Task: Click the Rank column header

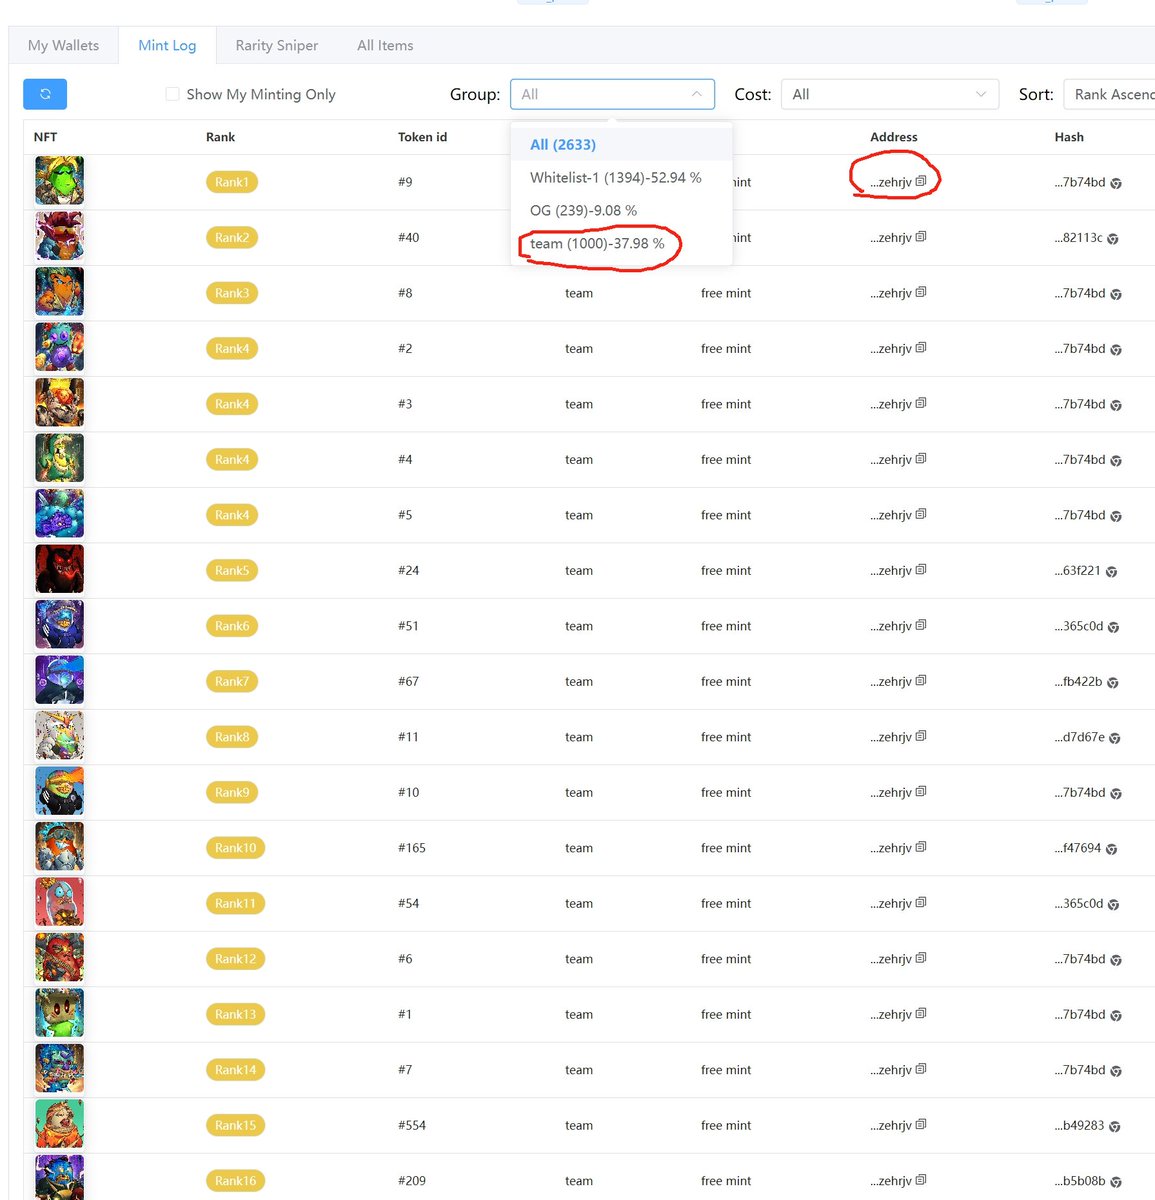Action: tap(221, 137)
